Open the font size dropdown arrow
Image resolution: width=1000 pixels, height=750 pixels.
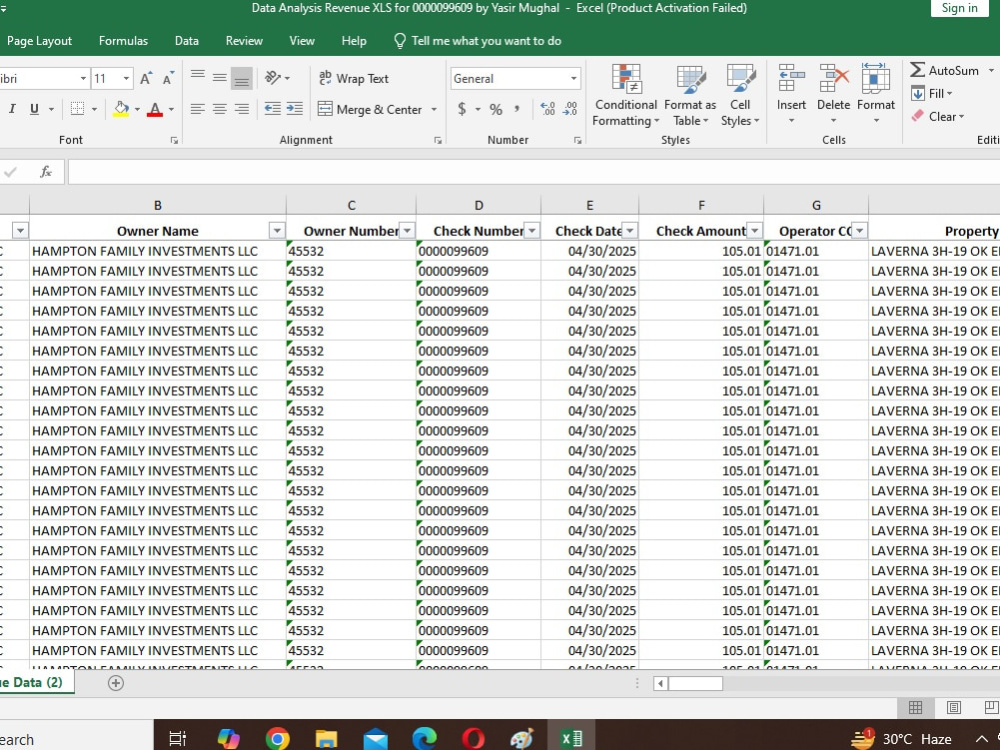pyautogui.click(x=126, y=78)
